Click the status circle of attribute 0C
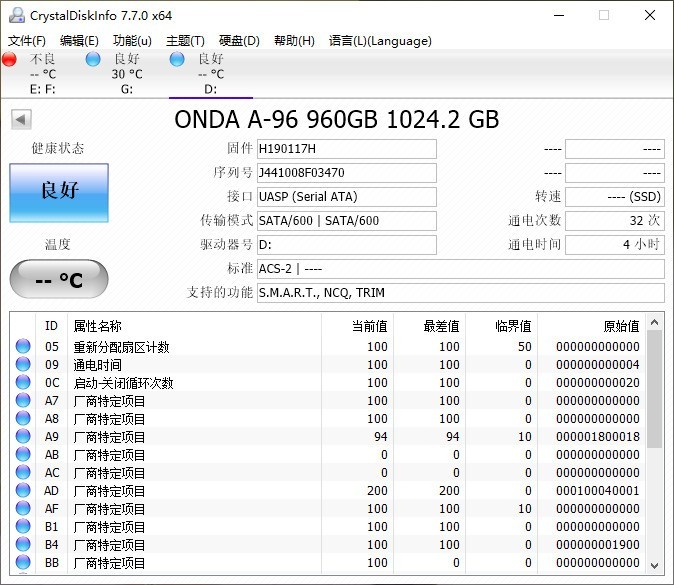This screenshot has width=674, height=585. coord(23,382)
